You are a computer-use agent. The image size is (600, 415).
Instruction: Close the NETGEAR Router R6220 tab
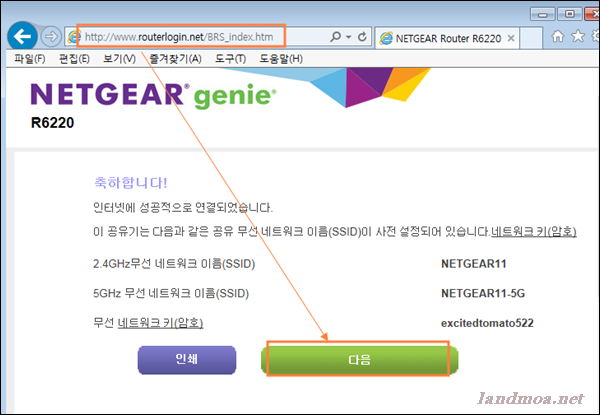(510, 38)
